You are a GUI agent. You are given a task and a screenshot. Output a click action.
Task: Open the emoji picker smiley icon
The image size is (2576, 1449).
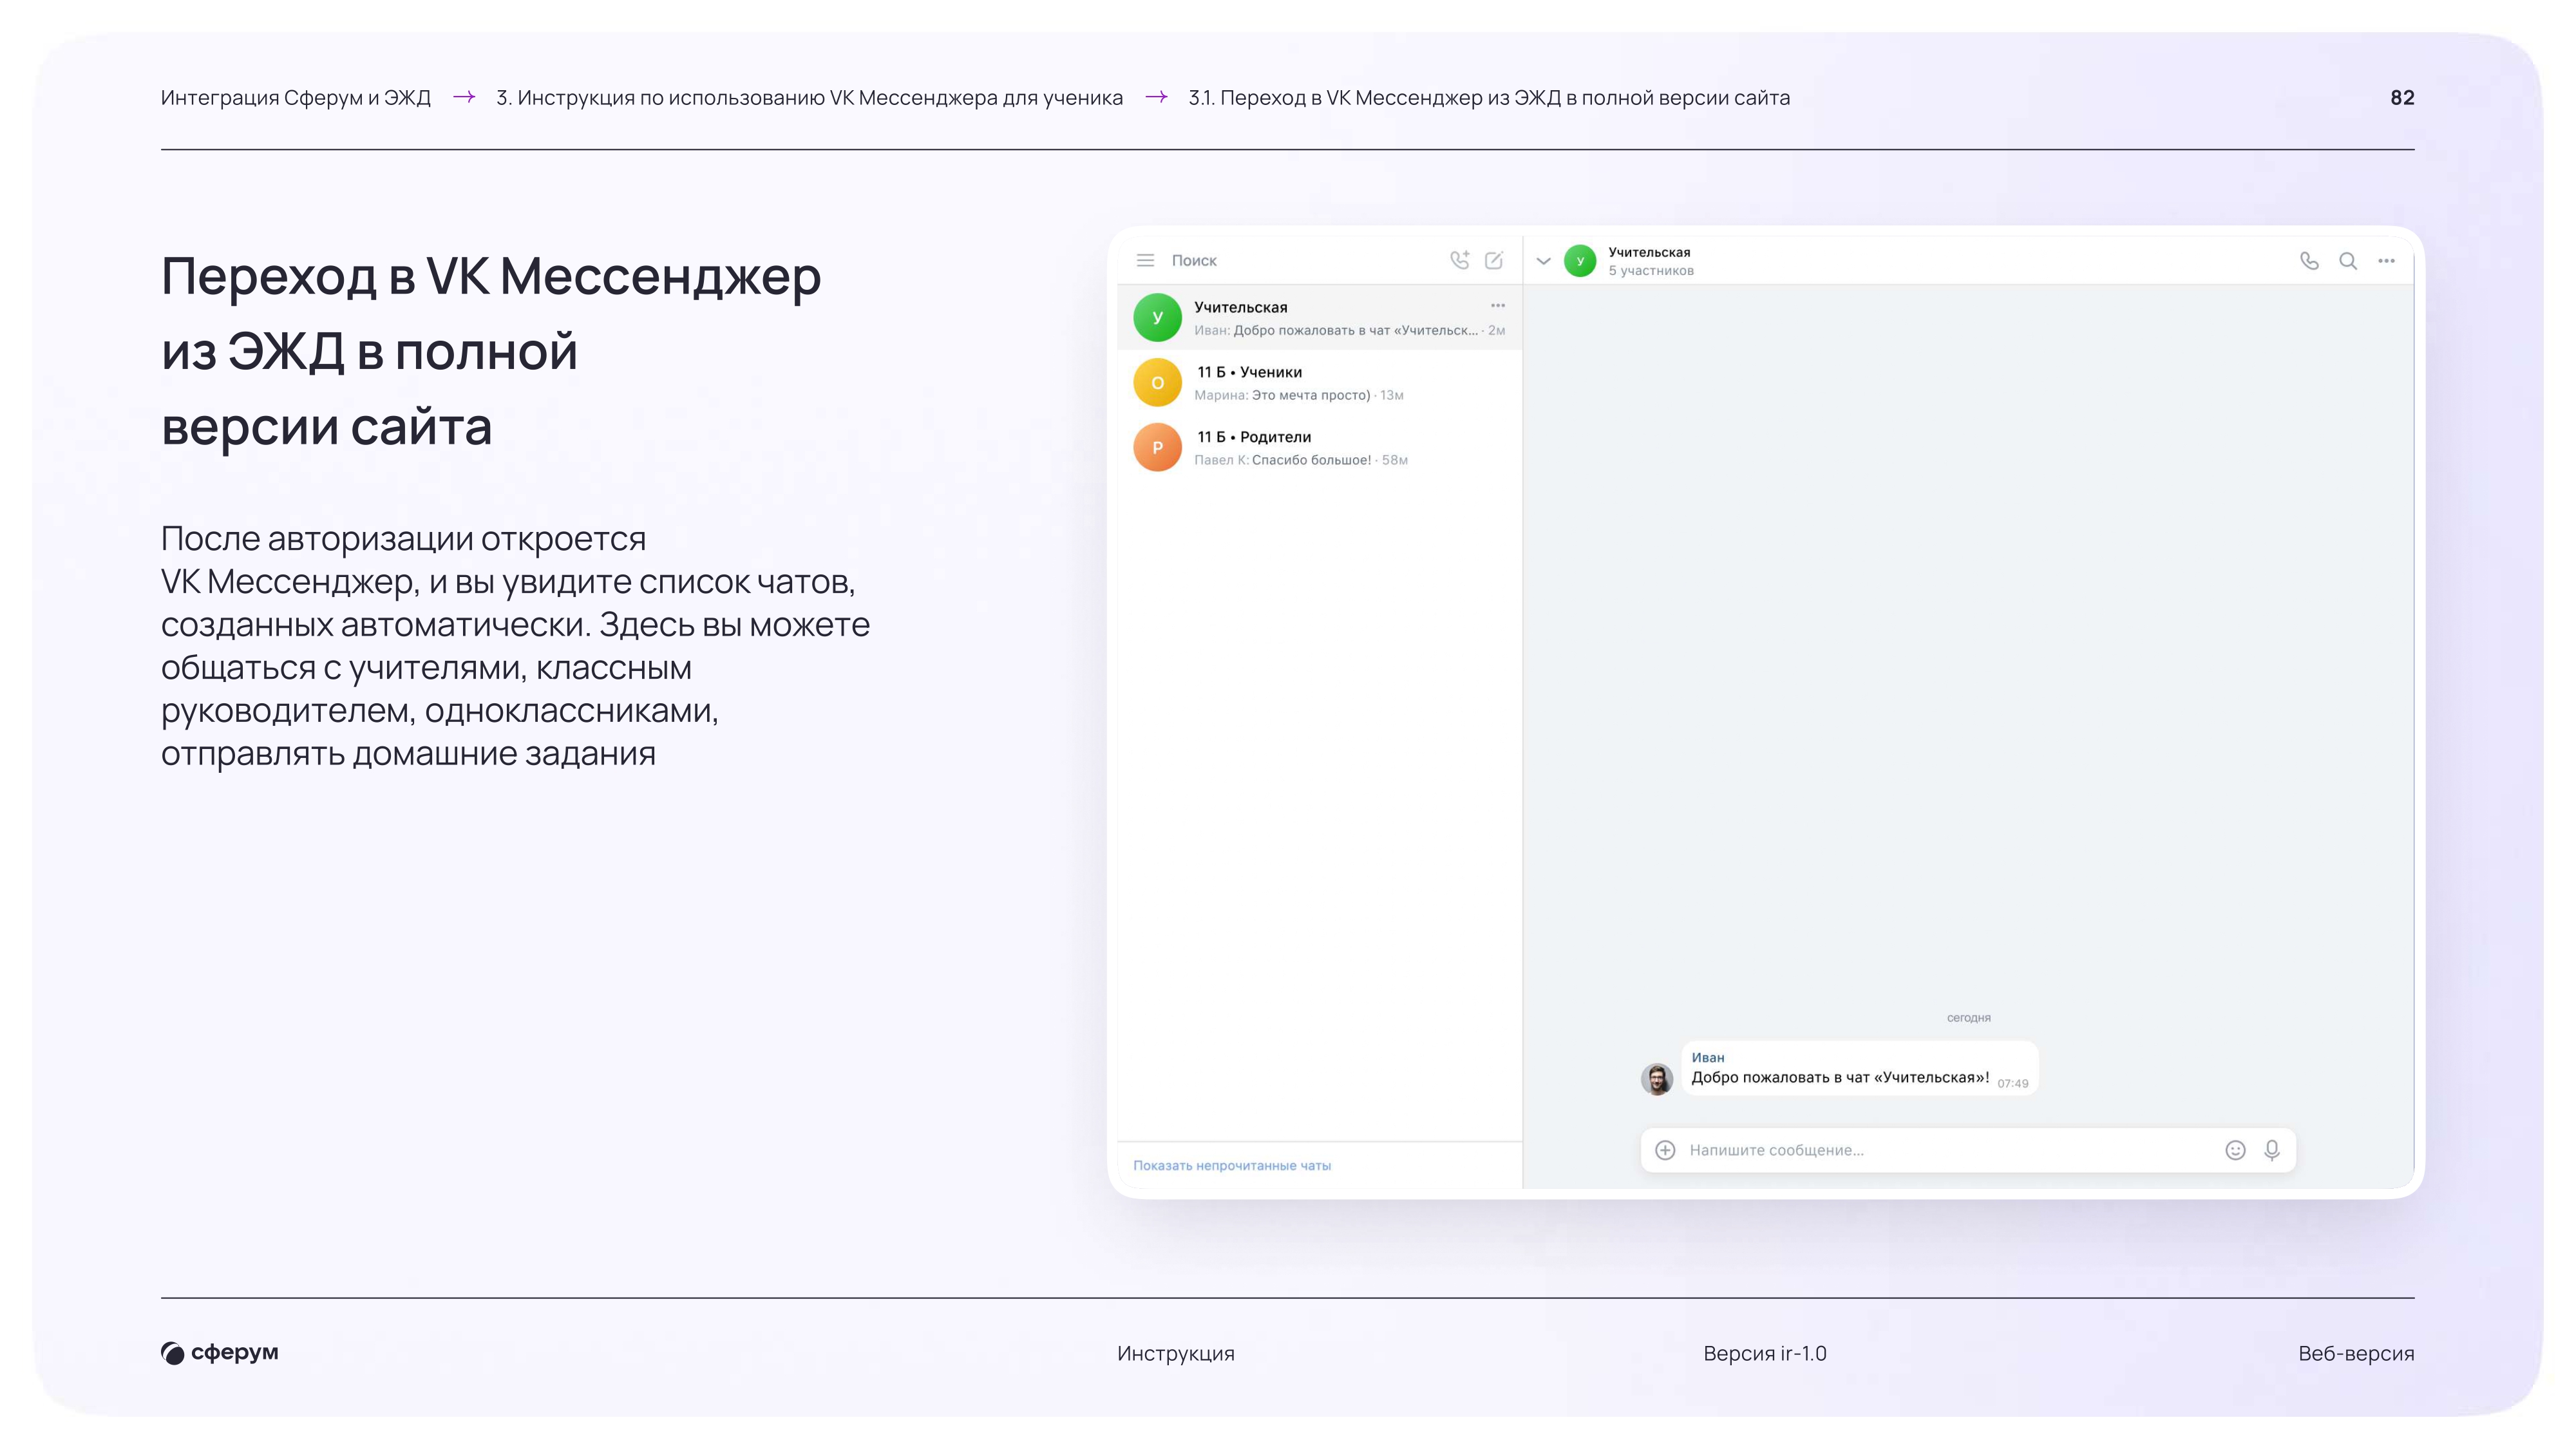[2235, 1150]
